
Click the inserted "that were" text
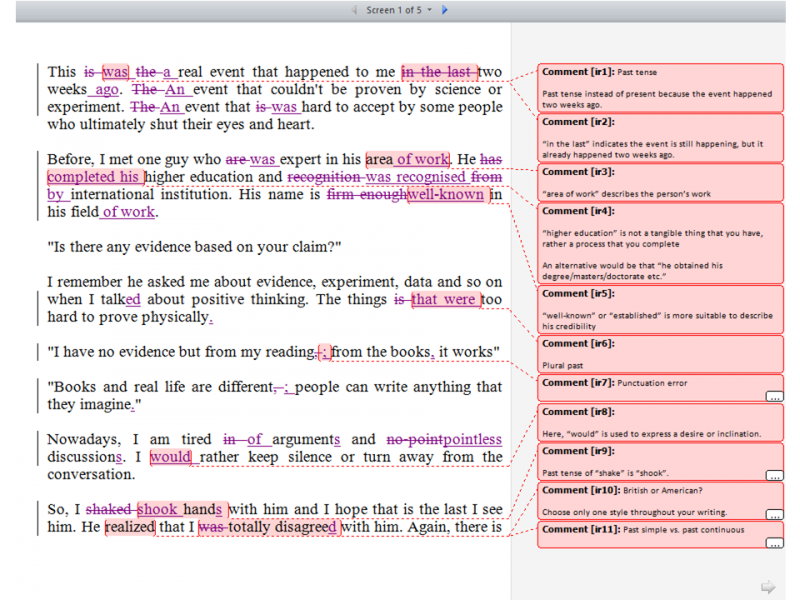coord(445,299)
